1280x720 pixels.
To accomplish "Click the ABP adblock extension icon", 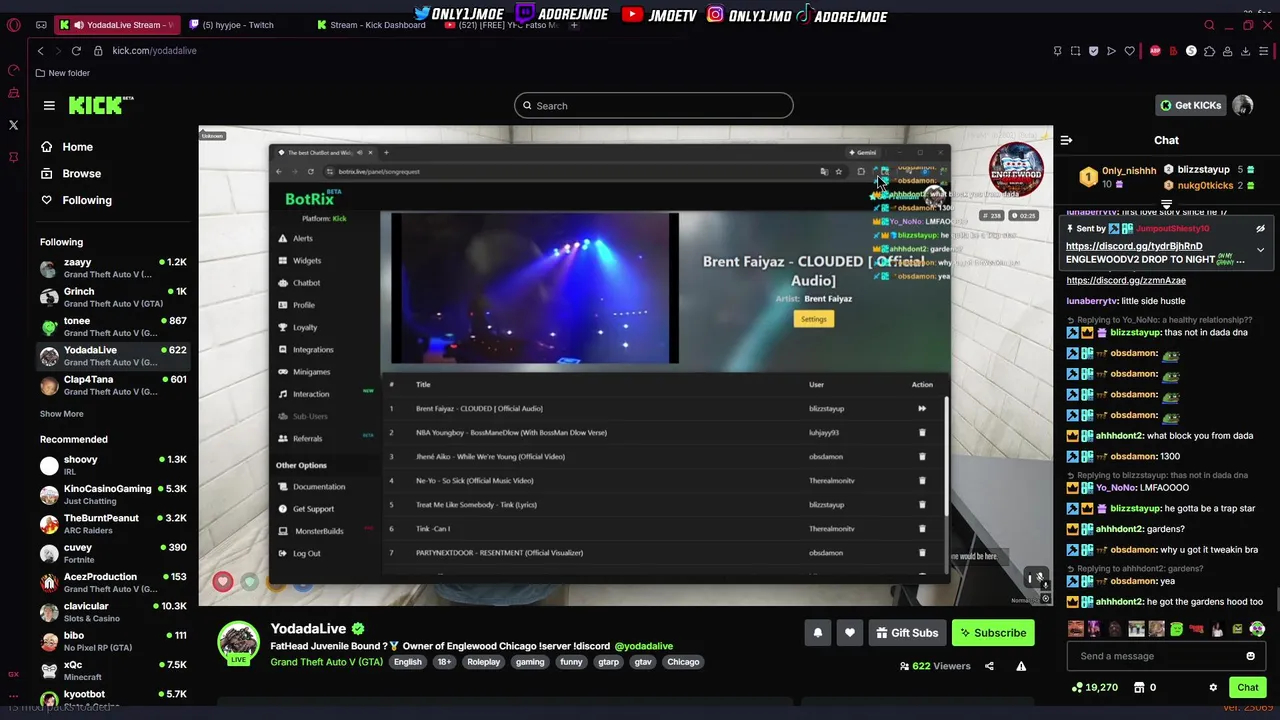I will point(1155,51).
